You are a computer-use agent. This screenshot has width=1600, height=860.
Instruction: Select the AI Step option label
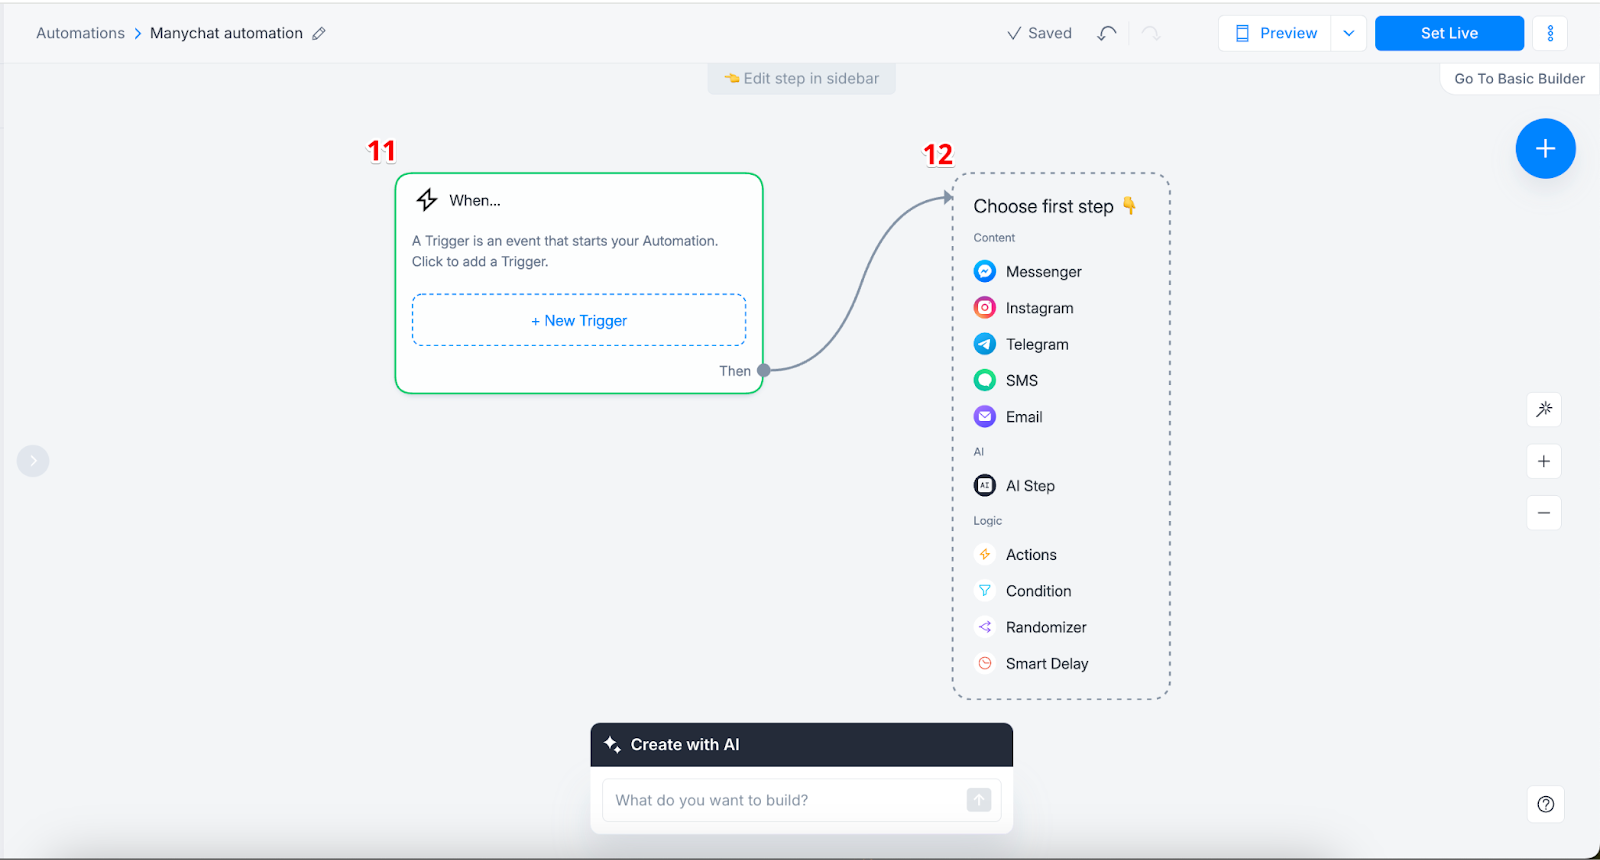pyautogui.click(x=1030, y=486)
